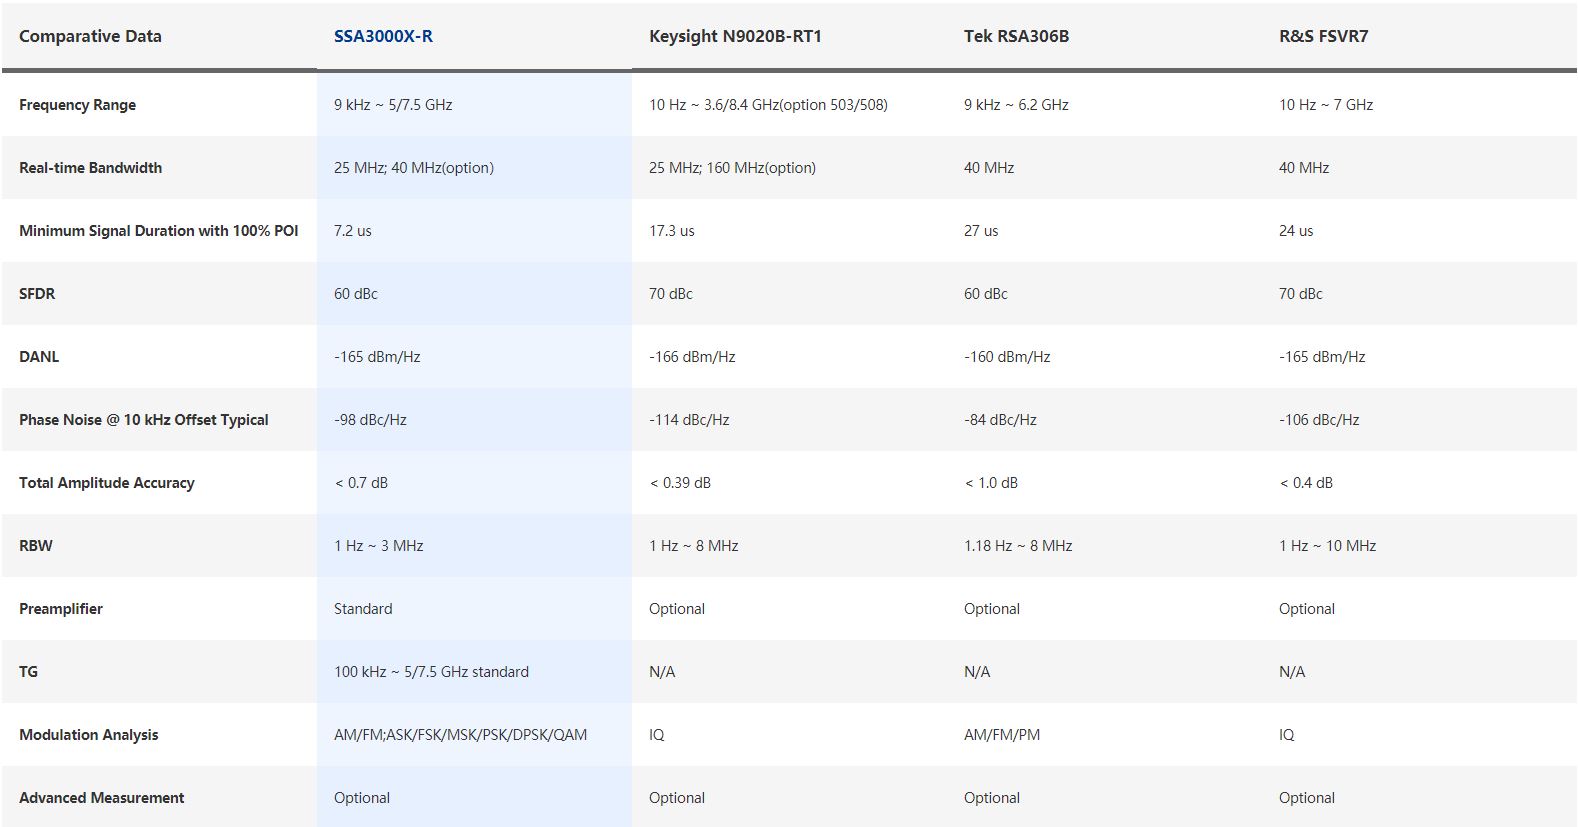The image size is (1578, 827).
Task: Select the Real-time Bandwidth row label
Action: [90, 168]
